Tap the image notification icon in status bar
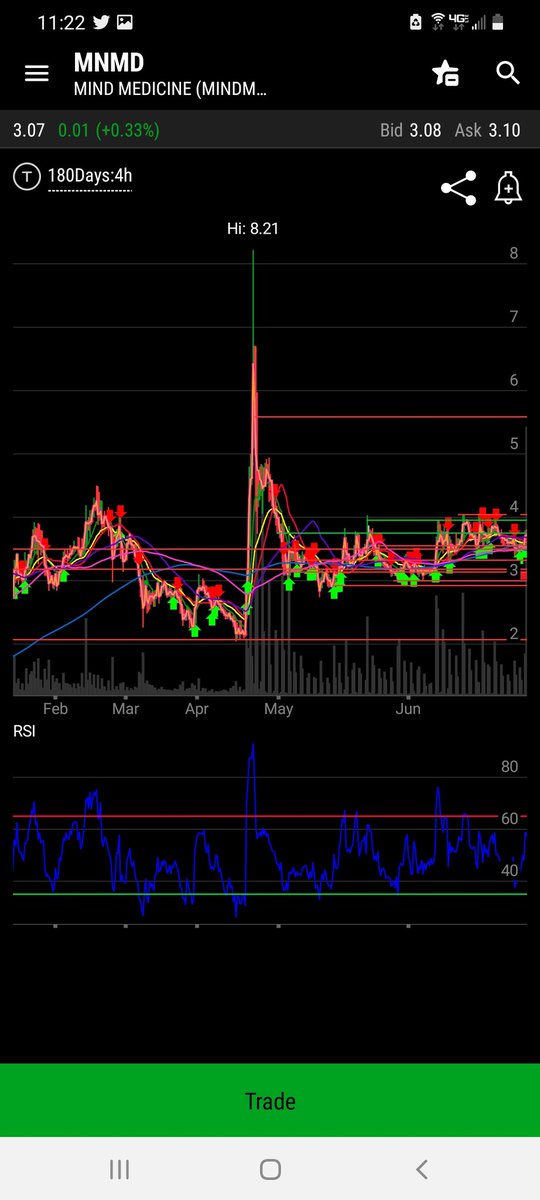Viewport: 540px width, 1200px height. (x=124, y=22)
